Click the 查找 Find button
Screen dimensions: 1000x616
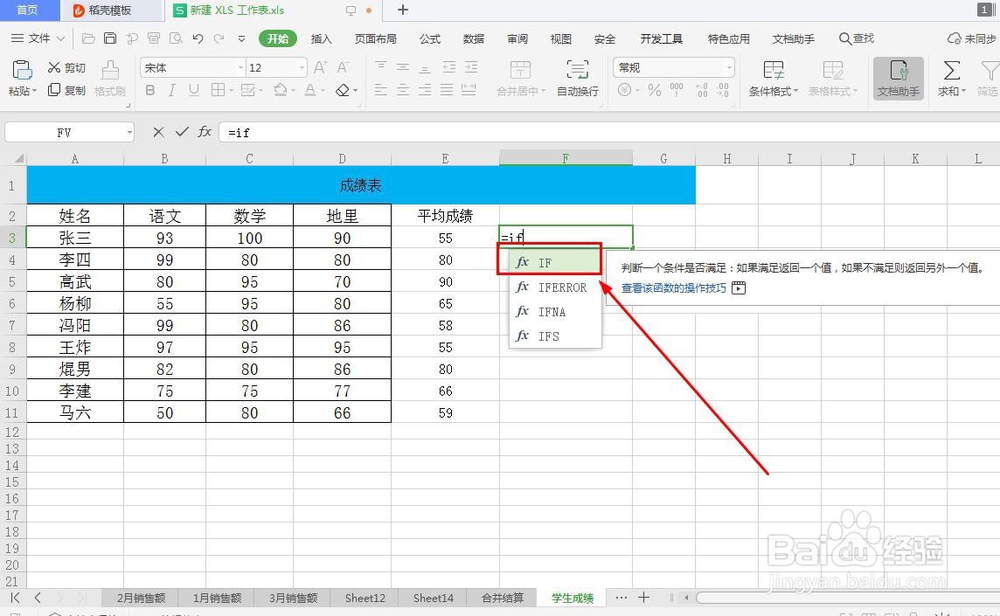[x=858, y=40]
